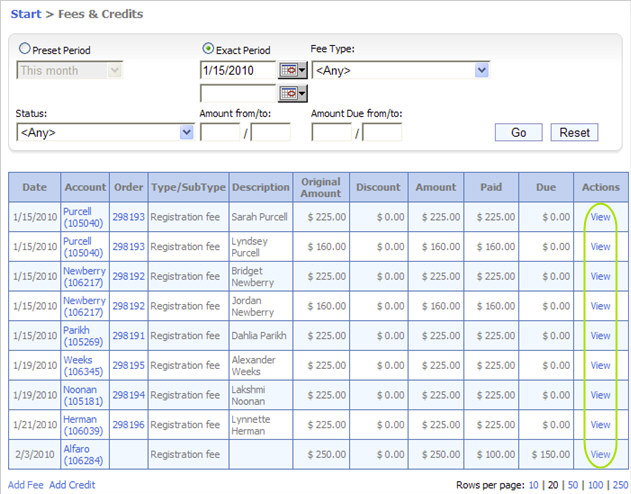Open the Herman (106039) account link
The height and width of the screenshot is (494, 631).
coord(83,425)
